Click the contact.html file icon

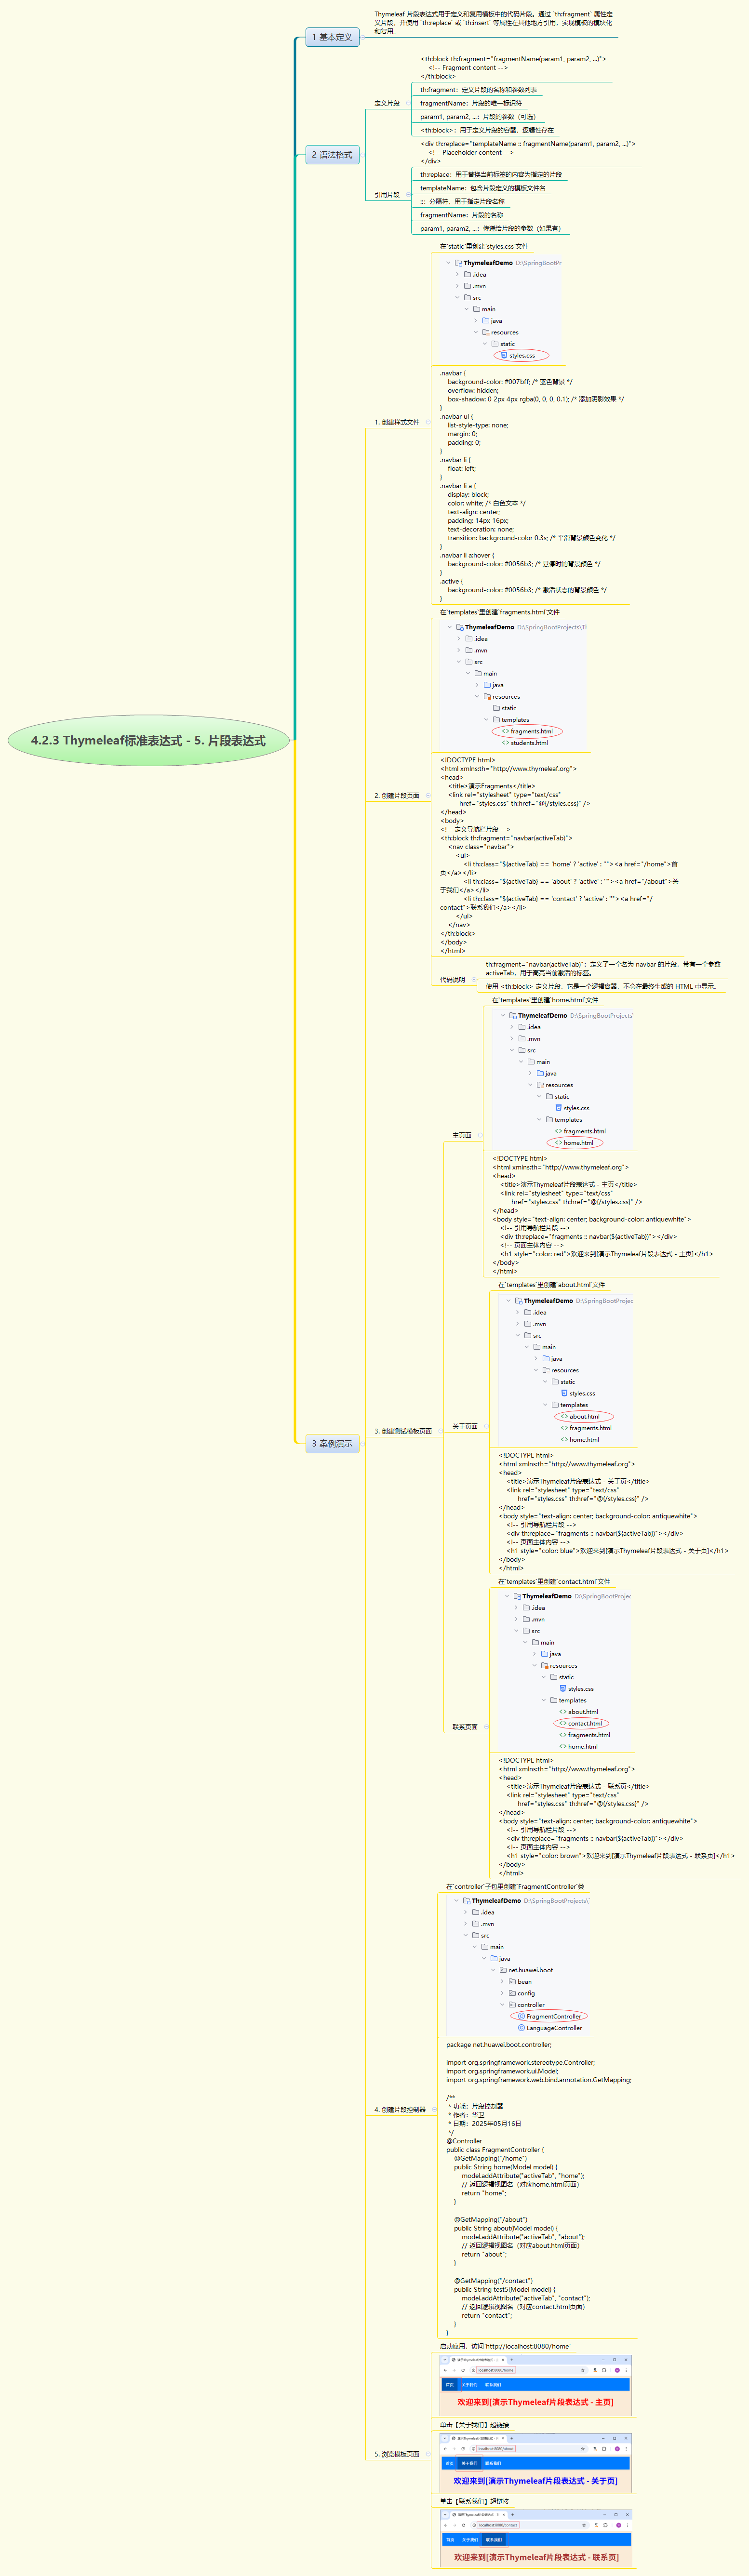click(563, 1723)
